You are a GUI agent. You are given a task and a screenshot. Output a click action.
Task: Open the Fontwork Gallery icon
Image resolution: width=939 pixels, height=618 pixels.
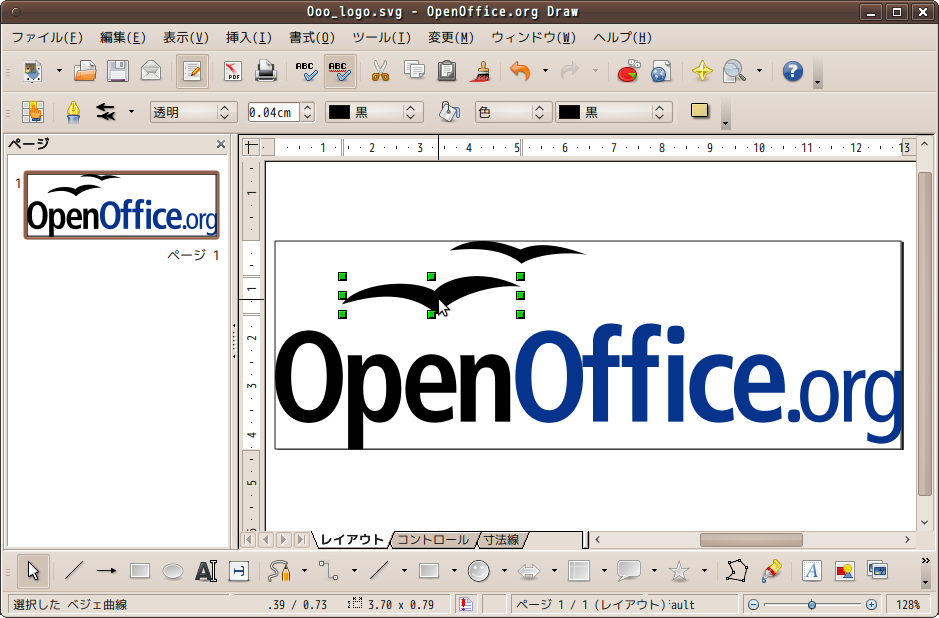812,571
